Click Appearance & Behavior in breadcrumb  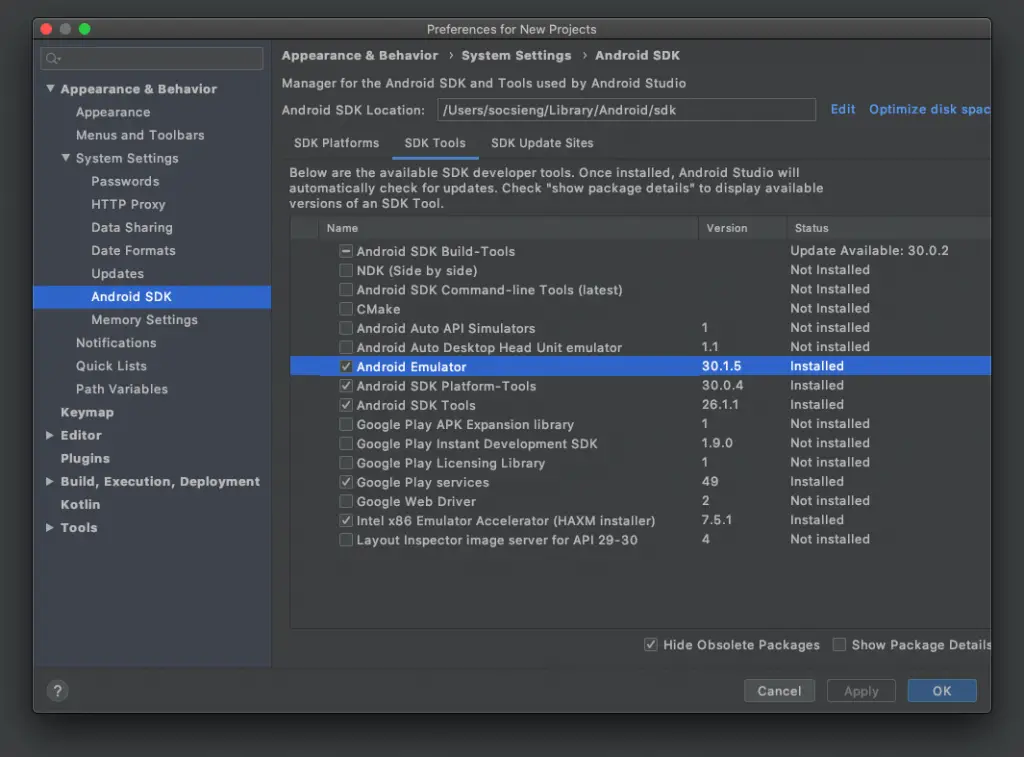(x=360, y=56)
